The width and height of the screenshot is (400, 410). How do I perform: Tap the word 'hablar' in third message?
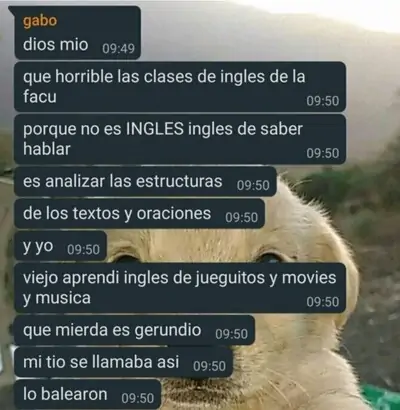click(47, 149)
